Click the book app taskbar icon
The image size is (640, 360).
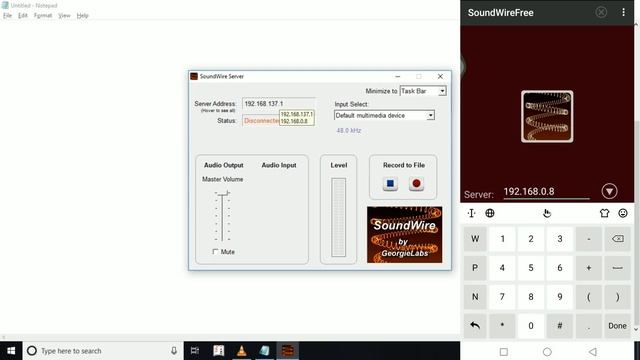tap(219, 351)
